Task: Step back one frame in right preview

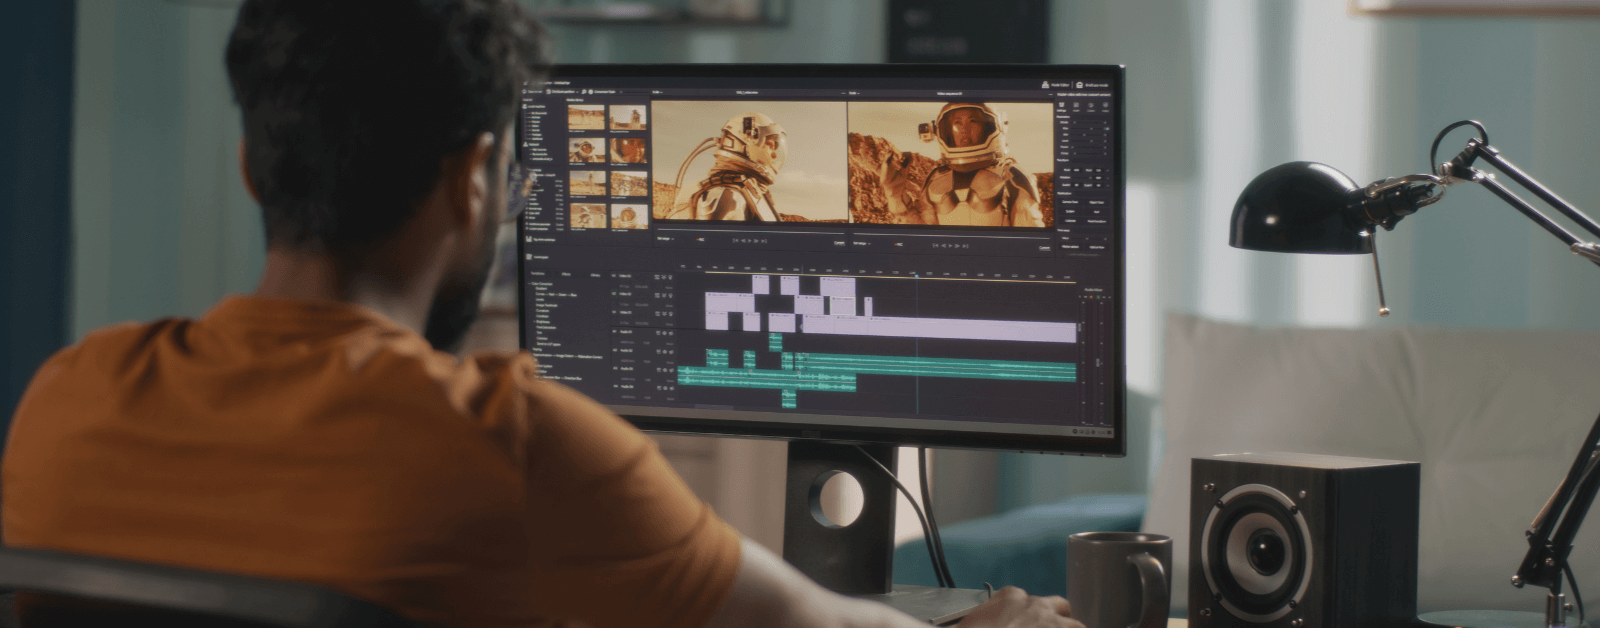Action: click(x=943, y=246)
